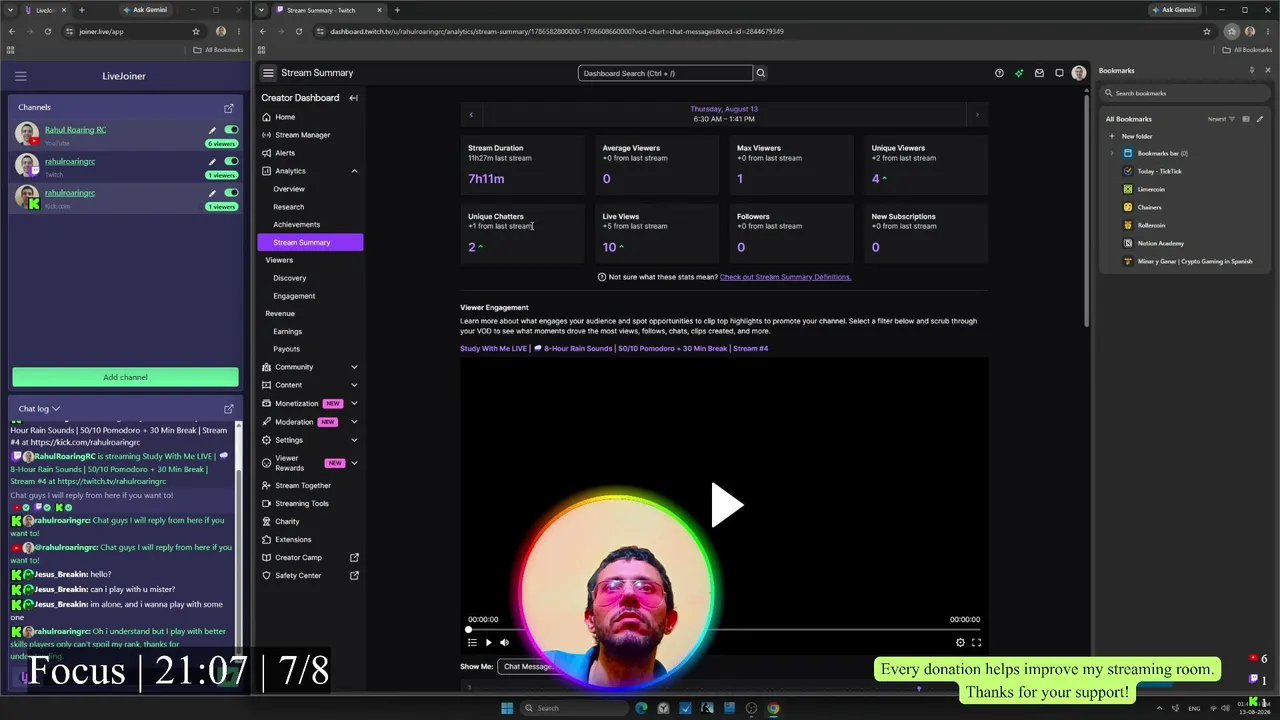The width and height of the screenshot is (1280, 720).
Task: Edit the rahulroaringrc Kick.com channel entry
Action: coord(212,193)
